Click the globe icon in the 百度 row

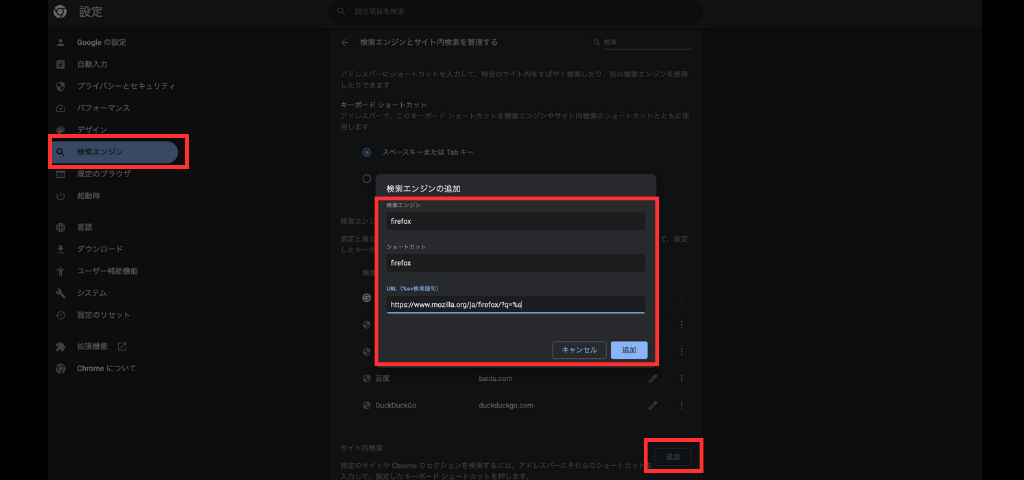pyautogui.click(x=367, y=379)
